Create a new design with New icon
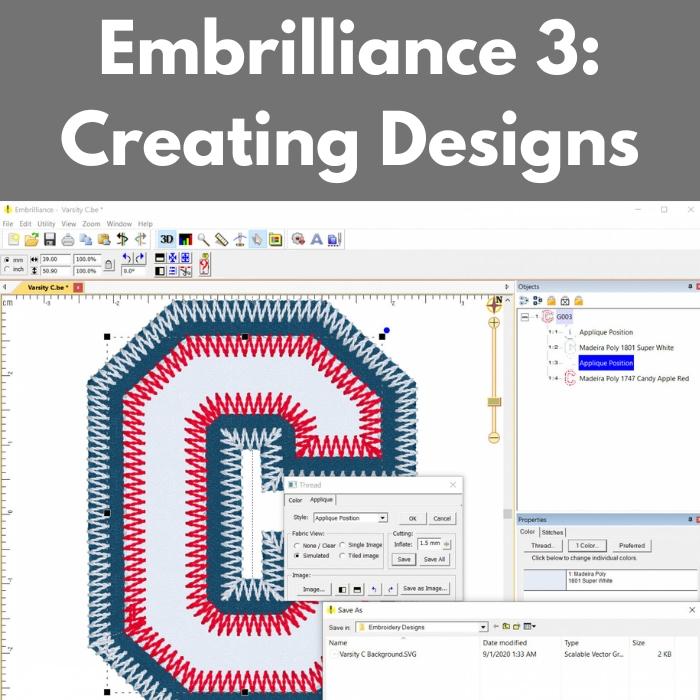This screenshot has width=700, height=700. pyautogui.click(x=14, y=240)
